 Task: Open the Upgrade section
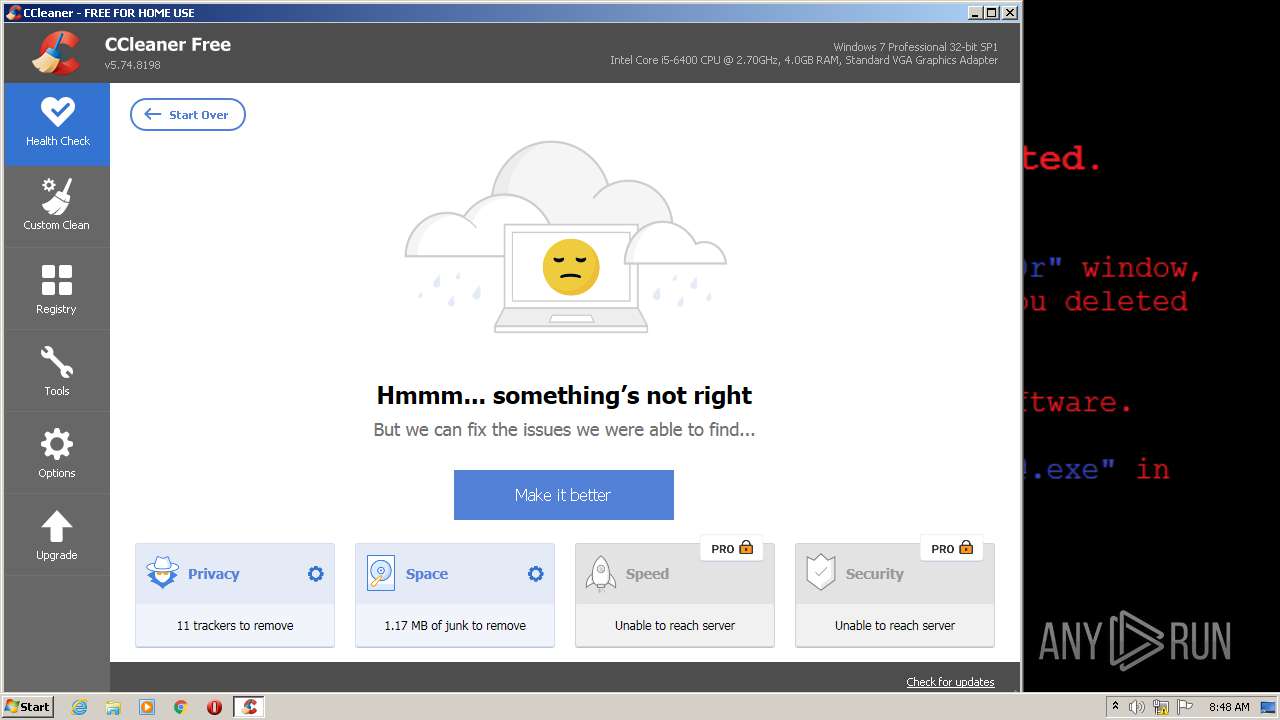(57, 535)
